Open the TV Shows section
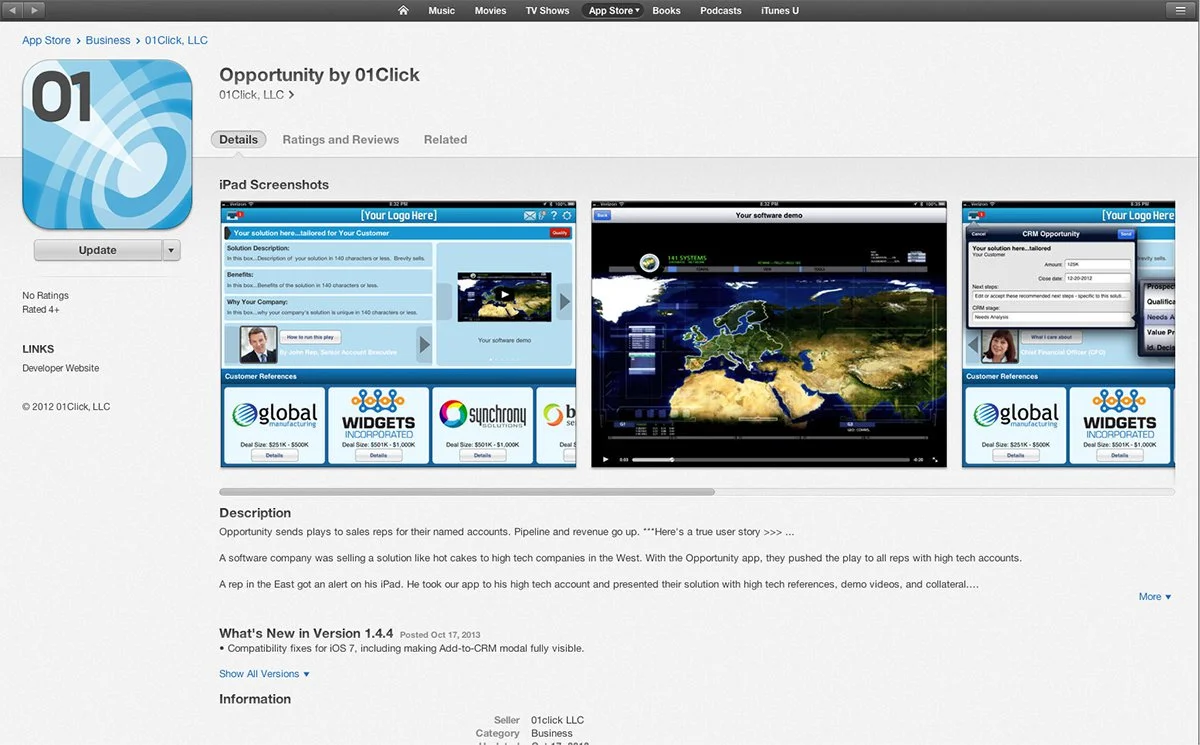Viewport: 1200px width, 745px height. (547, 11)
